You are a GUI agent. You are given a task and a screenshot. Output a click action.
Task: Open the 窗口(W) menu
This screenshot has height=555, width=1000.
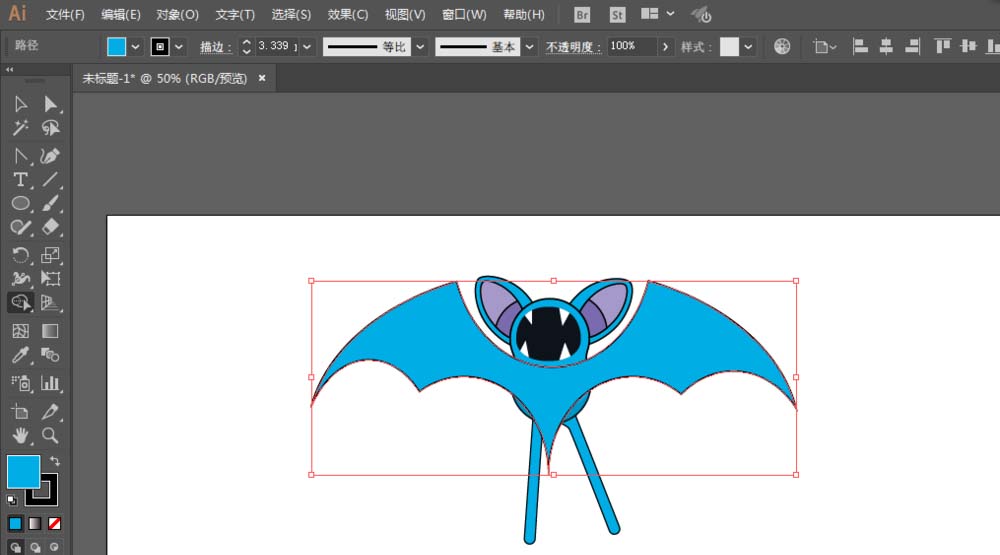click(464, 15)
